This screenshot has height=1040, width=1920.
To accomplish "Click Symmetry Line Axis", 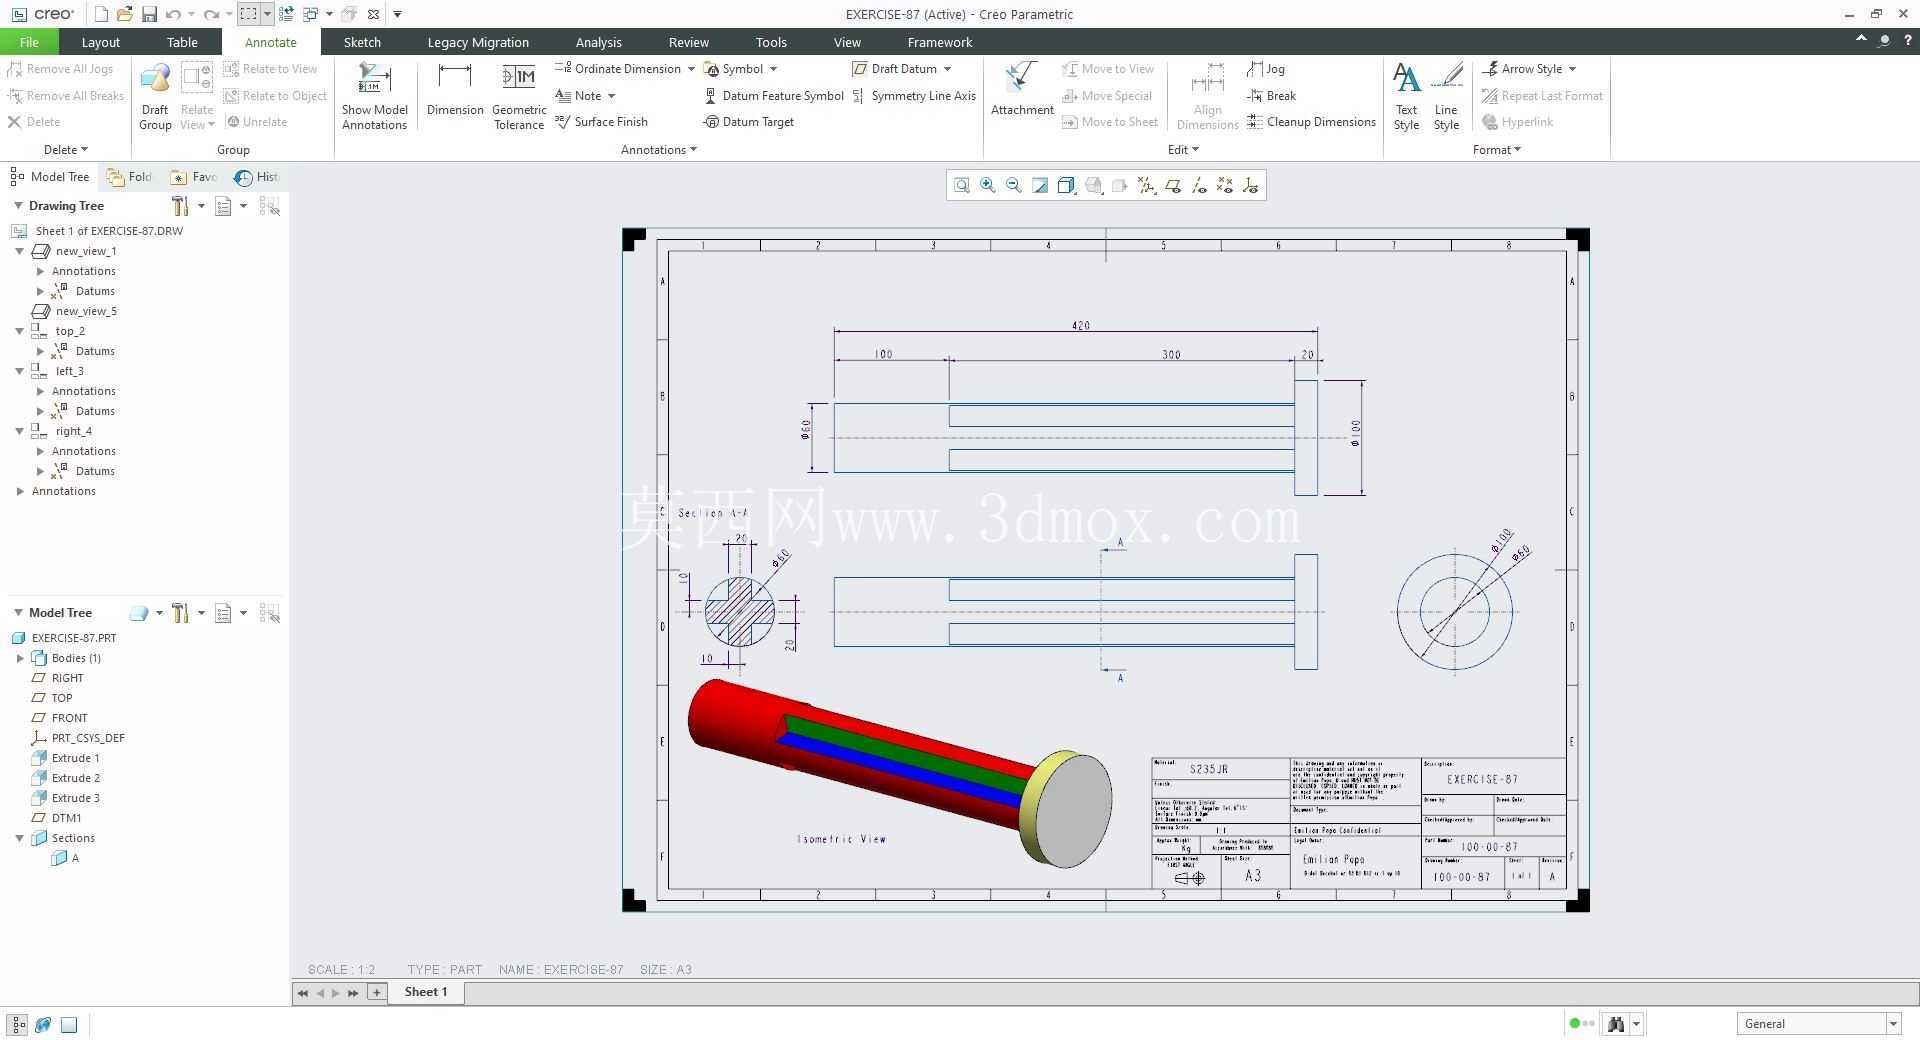I will (x=914, y=96).
